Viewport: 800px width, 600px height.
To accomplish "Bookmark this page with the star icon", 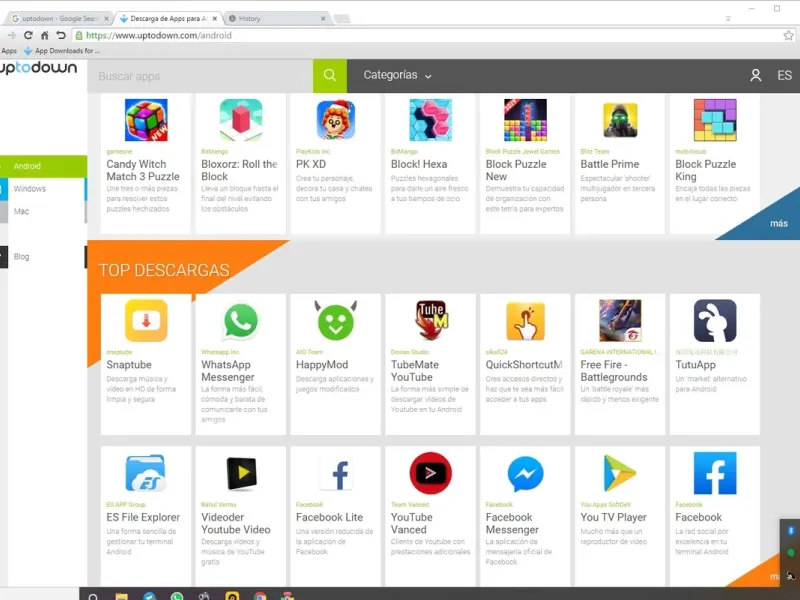I will [x=788, y=35].
